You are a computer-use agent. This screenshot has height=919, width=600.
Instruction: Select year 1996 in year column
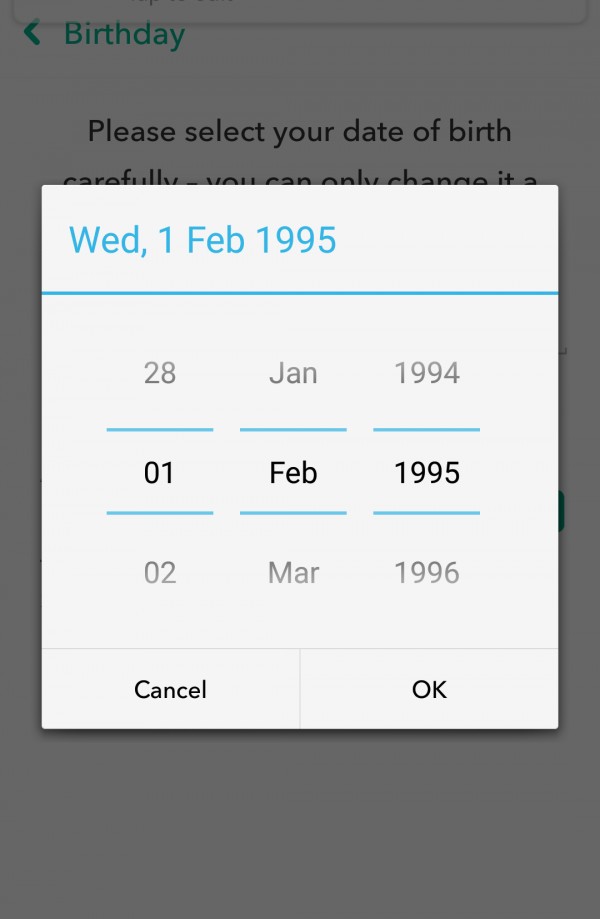427,572
